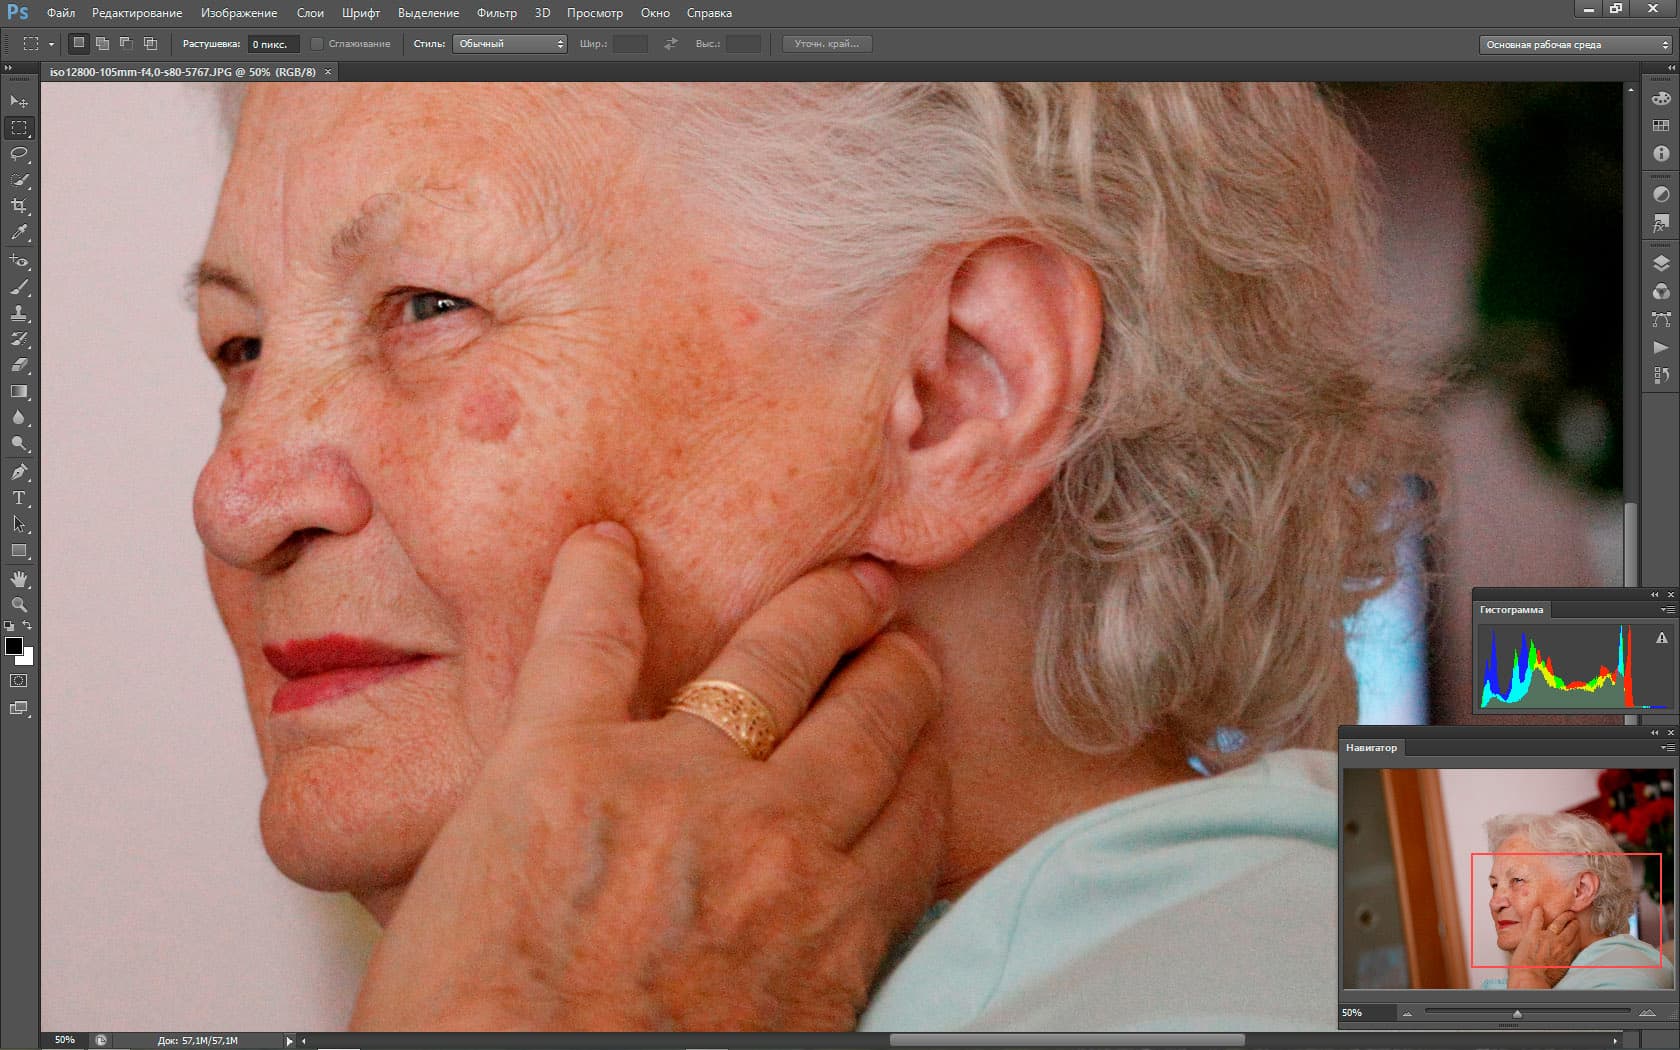This screenshot has width=1680, height=1050.
Task: Open the 3D menu
Action: click(x=542, y=13)
